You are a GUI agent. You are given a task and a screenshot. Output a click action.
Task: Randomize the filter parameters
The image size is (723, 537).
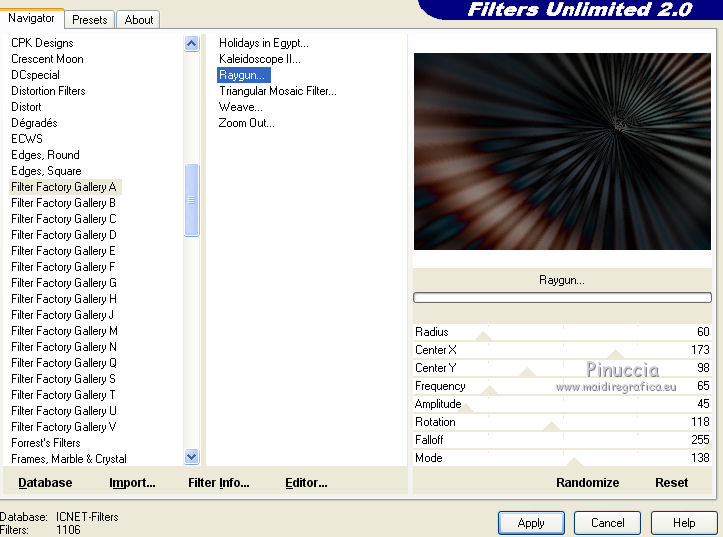[x=587, y=483]
